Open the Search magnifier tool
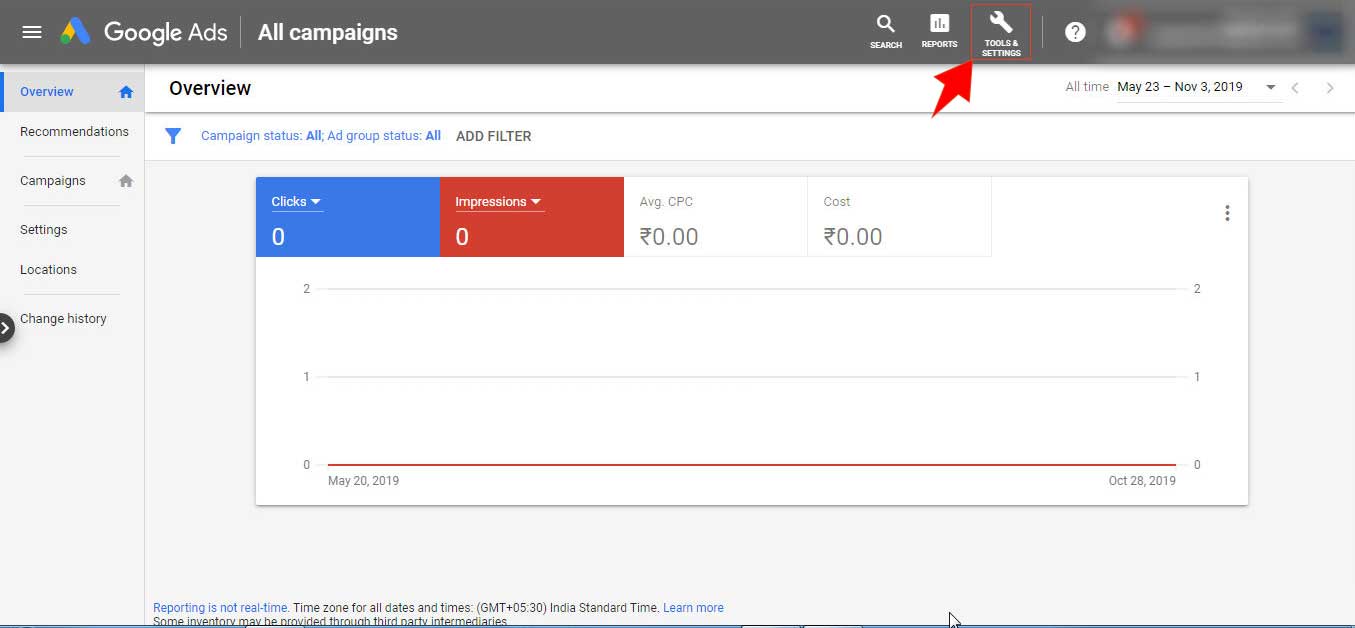 tap(885, 32)
